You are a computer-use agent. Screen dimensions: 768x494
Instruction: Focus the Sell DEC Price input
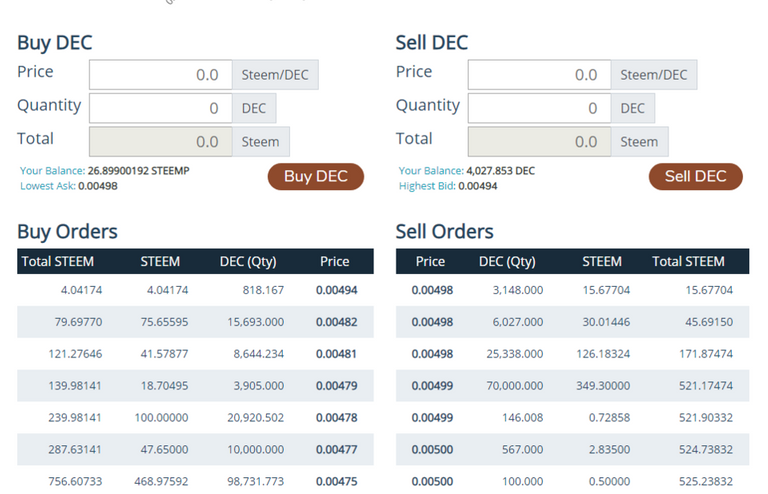[x=539, y=75]
